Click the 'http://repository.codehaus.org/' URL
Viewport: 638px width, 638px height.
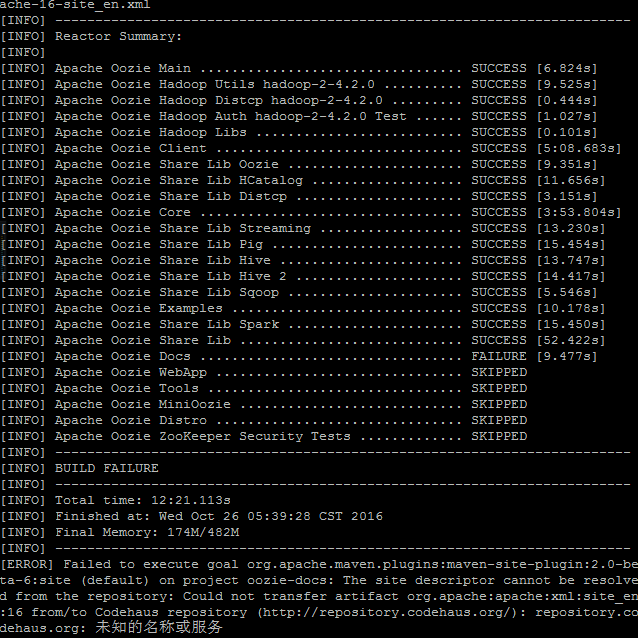pyautogui.click(x=387, y=612)
